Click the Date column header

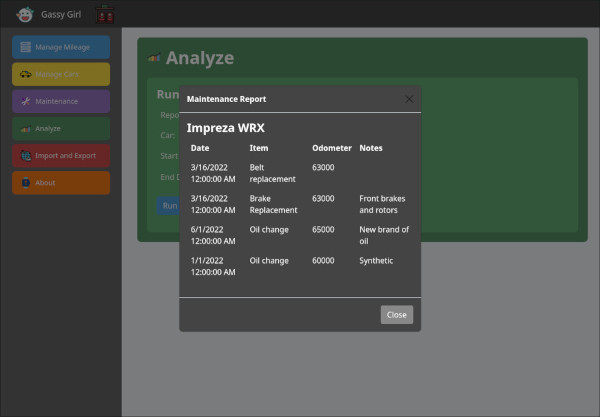(x=200, y=148)
